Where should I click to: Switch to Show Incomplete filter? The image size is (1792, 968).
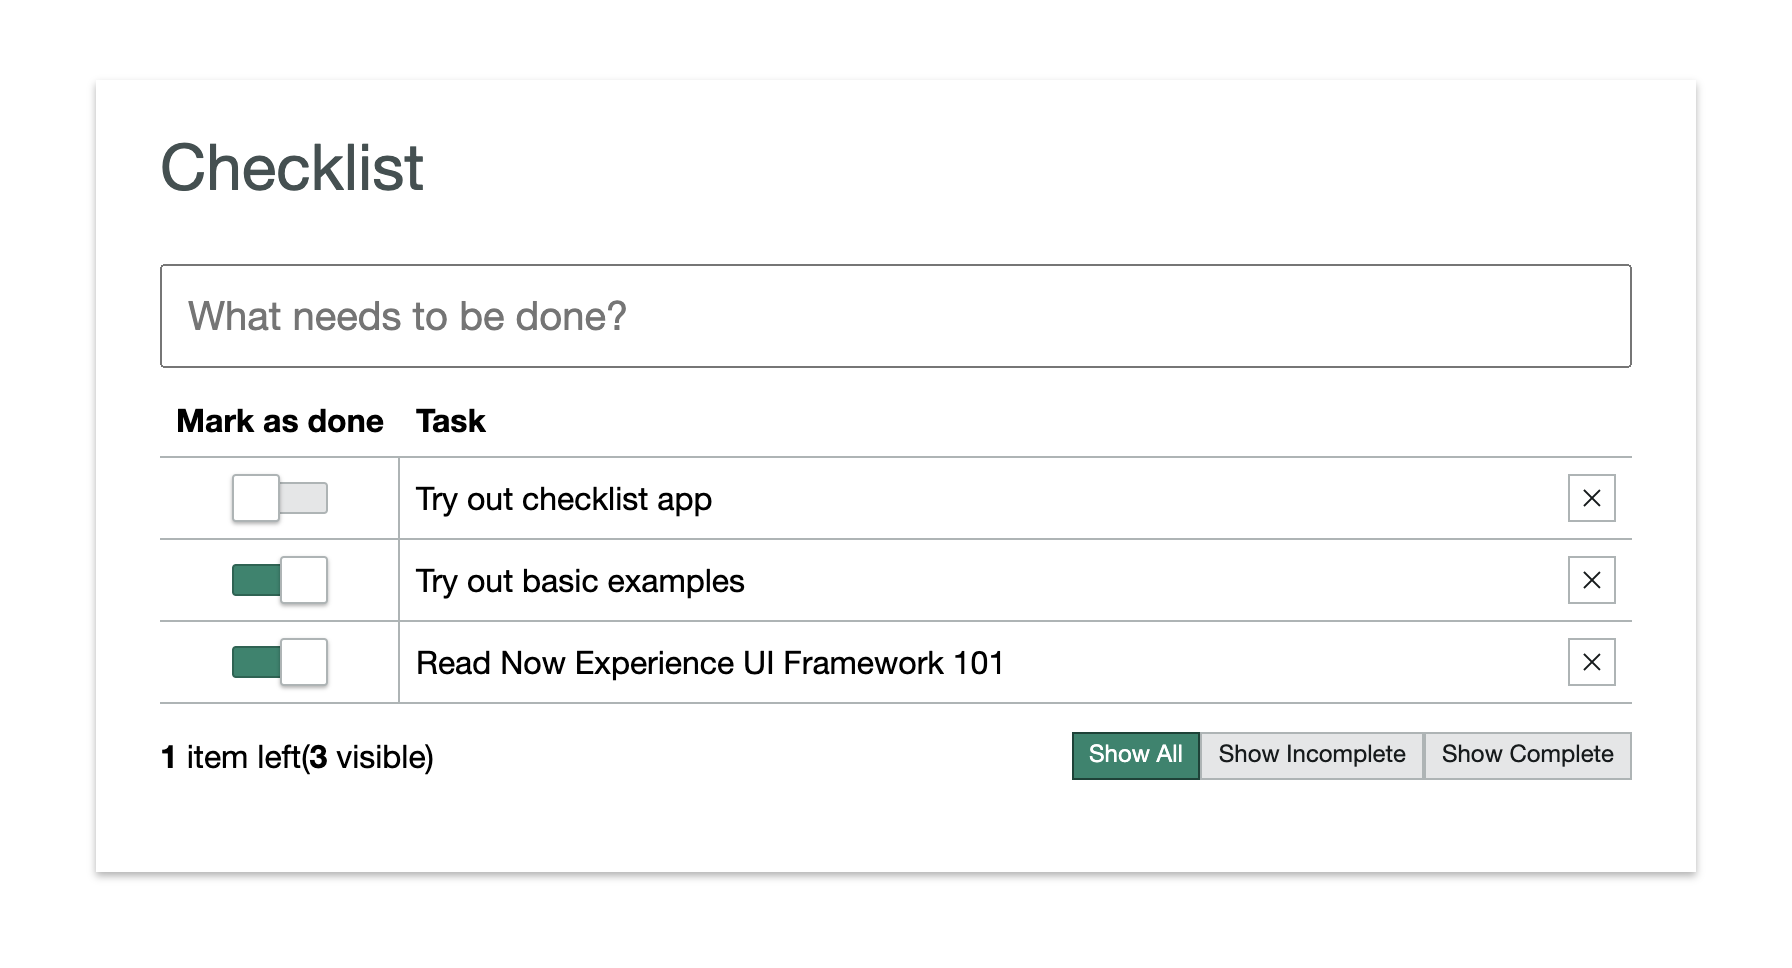click(x=1311, y=755)
